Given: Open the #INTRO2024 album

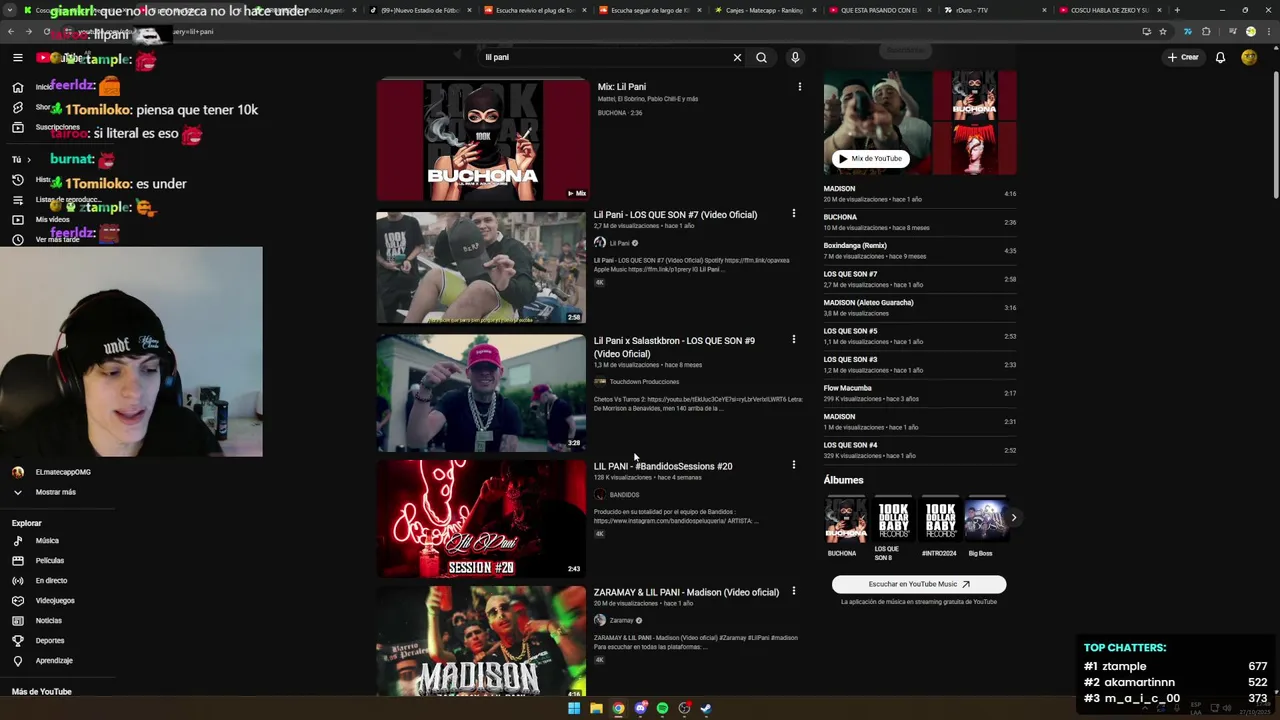Looking at the screenshot, I should 940,520.
